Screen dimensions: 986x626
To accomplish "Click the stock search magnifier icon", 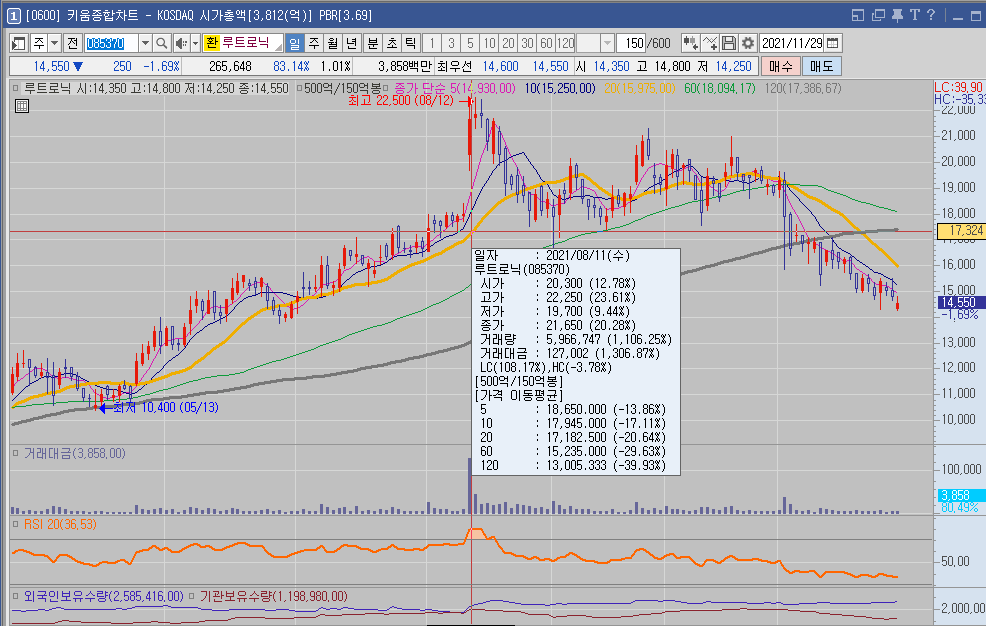I will point(162,43).
